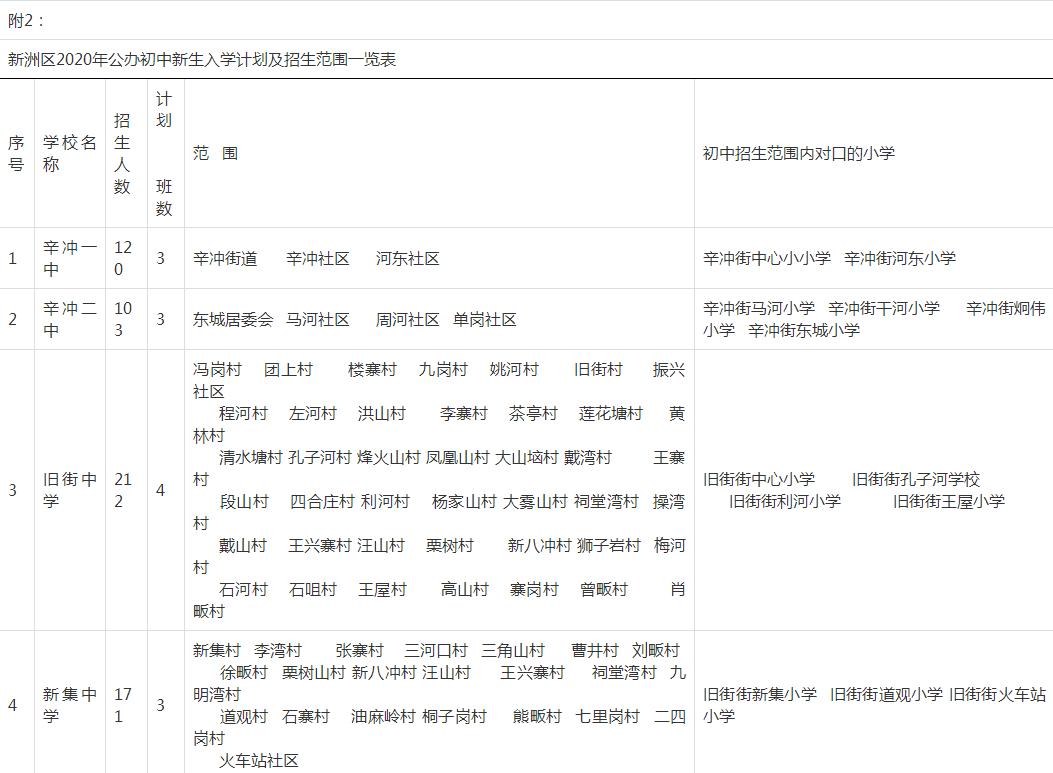Click the text 辛冲街道 in the range column

224,258
